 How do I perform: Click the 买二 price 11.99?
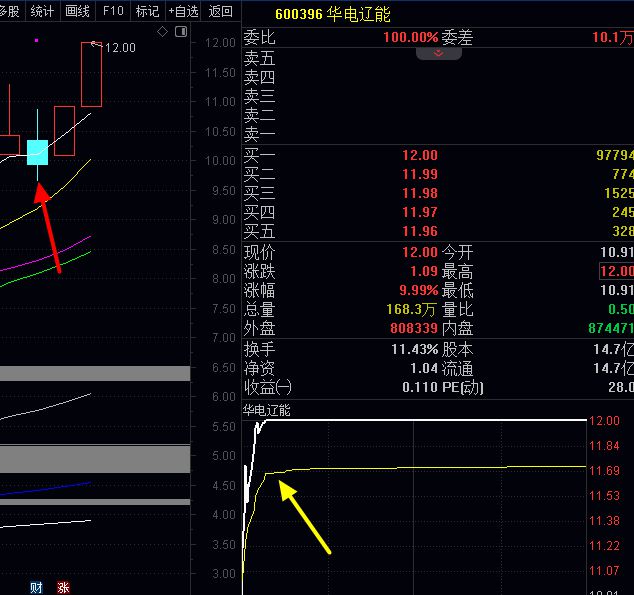(x=420, y=174)
